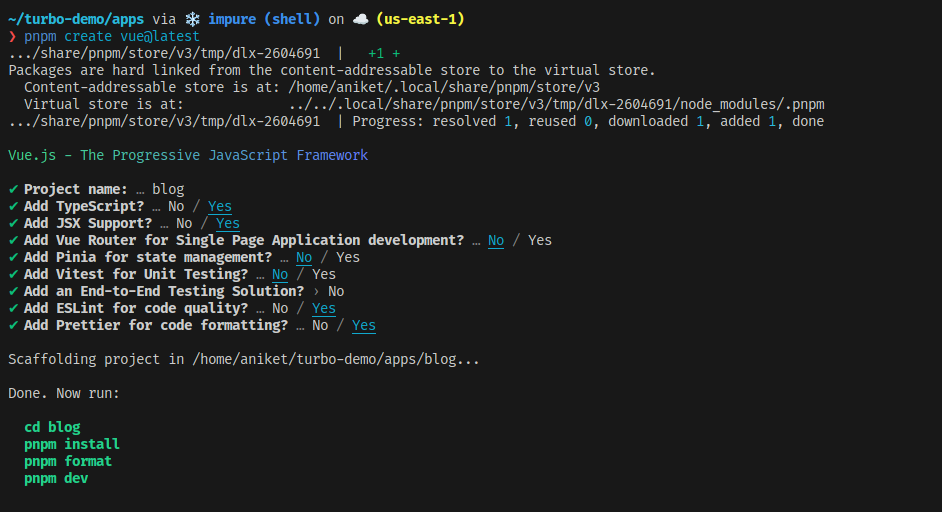The image size is (942, 512).
Task: Select Yes for Add JSX Support
Action: tap(228, 223)
